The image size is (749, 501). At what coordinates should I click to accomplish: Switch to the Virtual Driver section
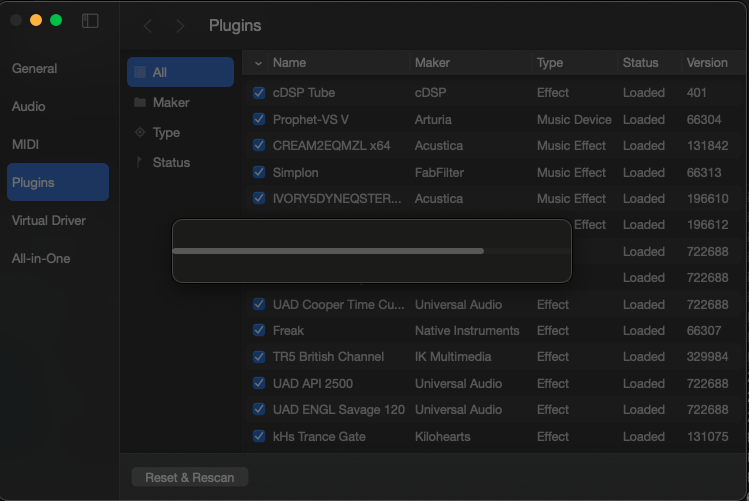(48, 220)
